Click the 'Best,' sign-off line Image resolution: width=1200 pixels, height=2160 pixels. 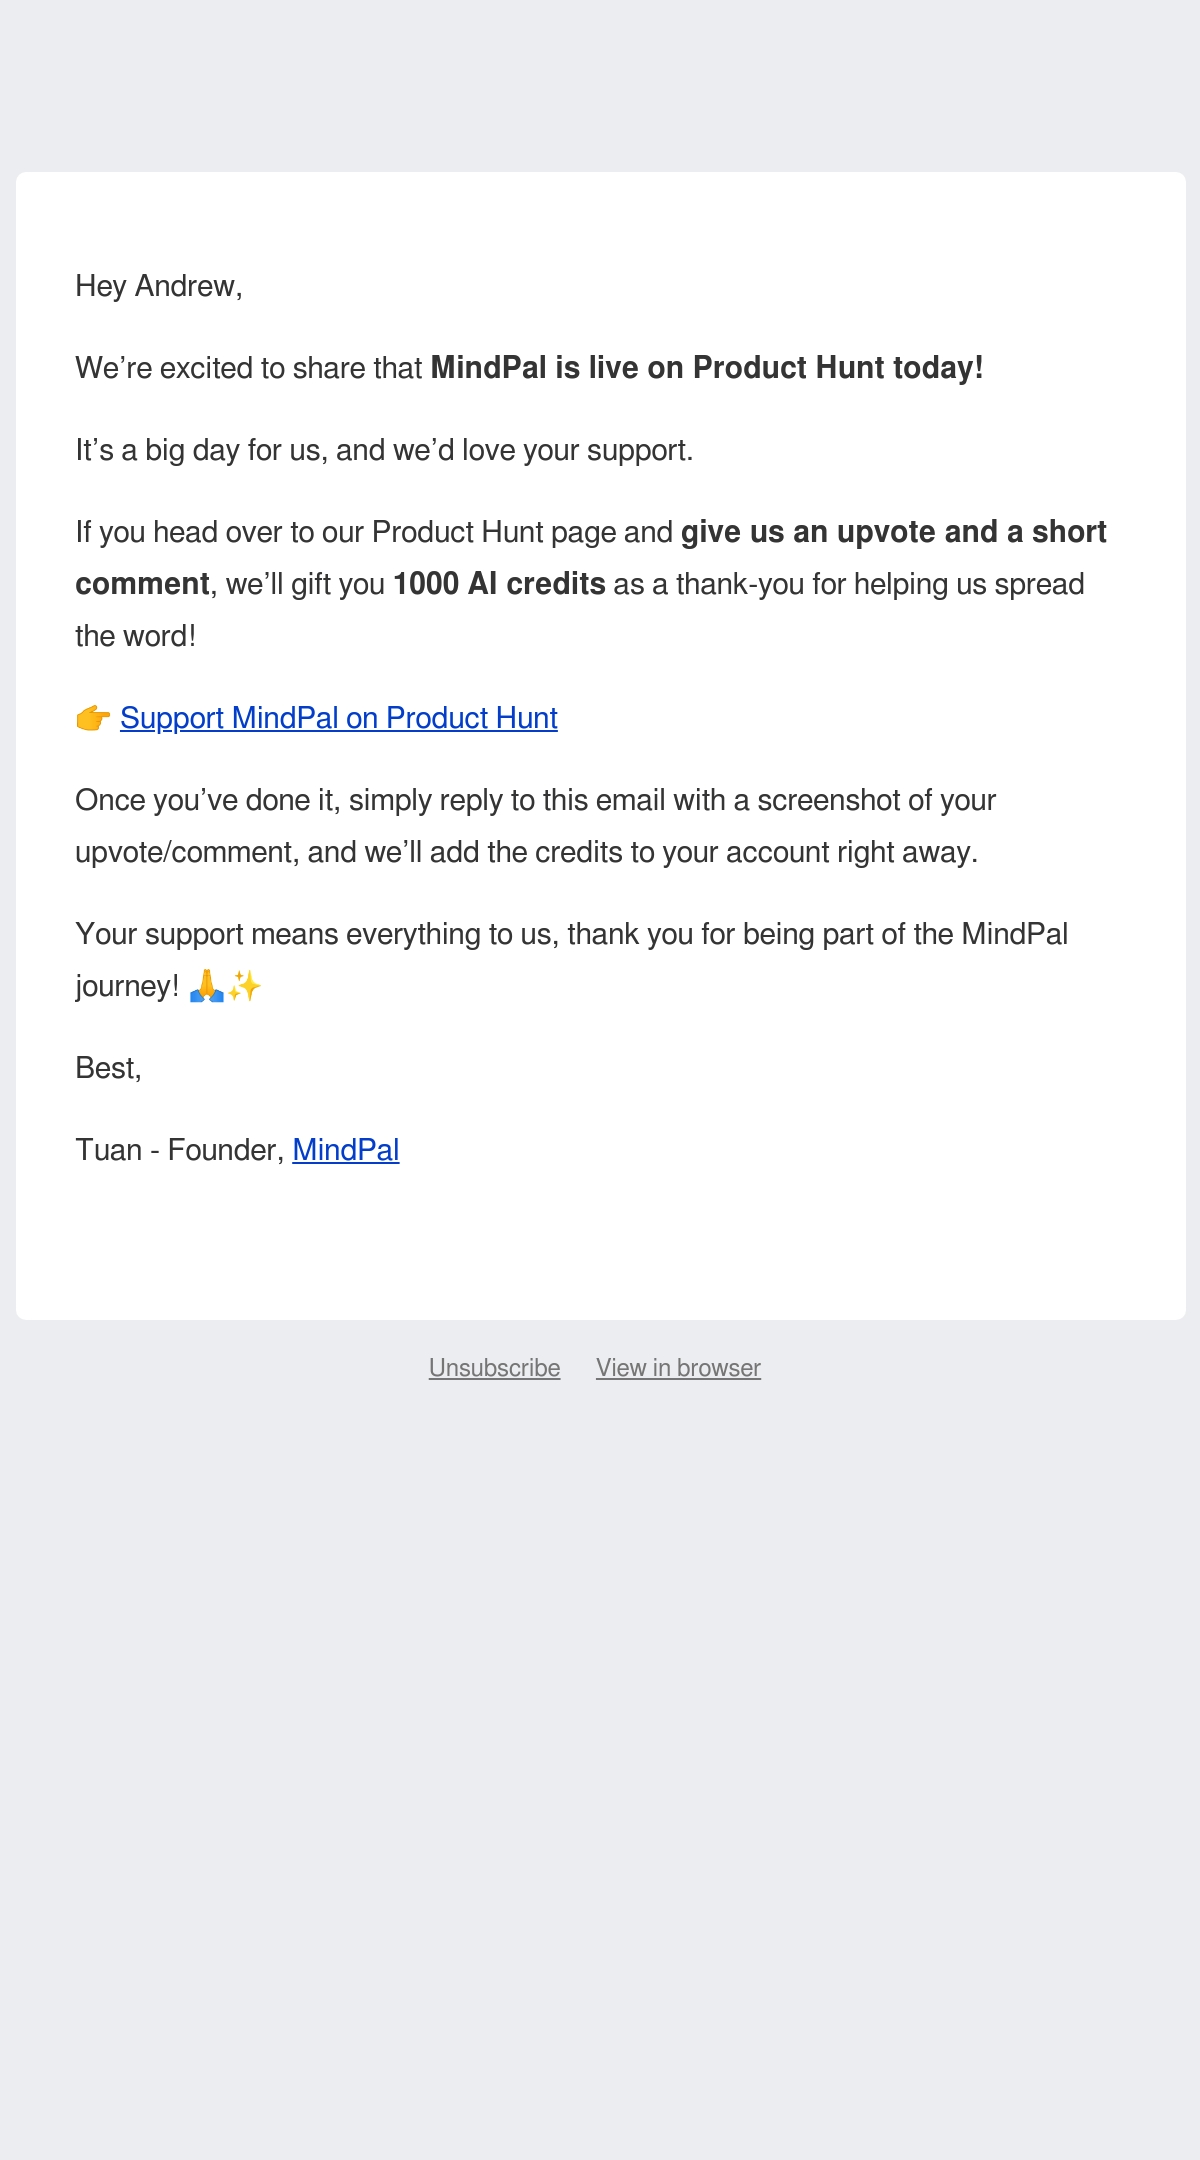coord(108,1068)
